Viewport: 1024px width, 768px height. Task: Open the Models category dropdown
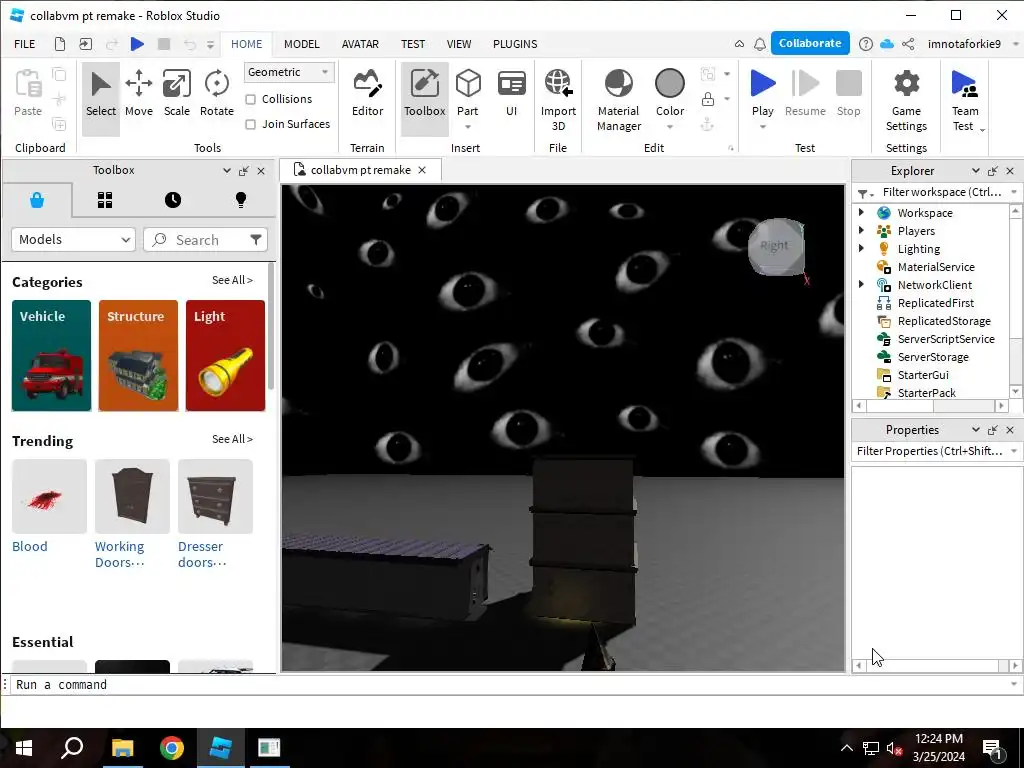pyautogui.click(x=73, y=240)
